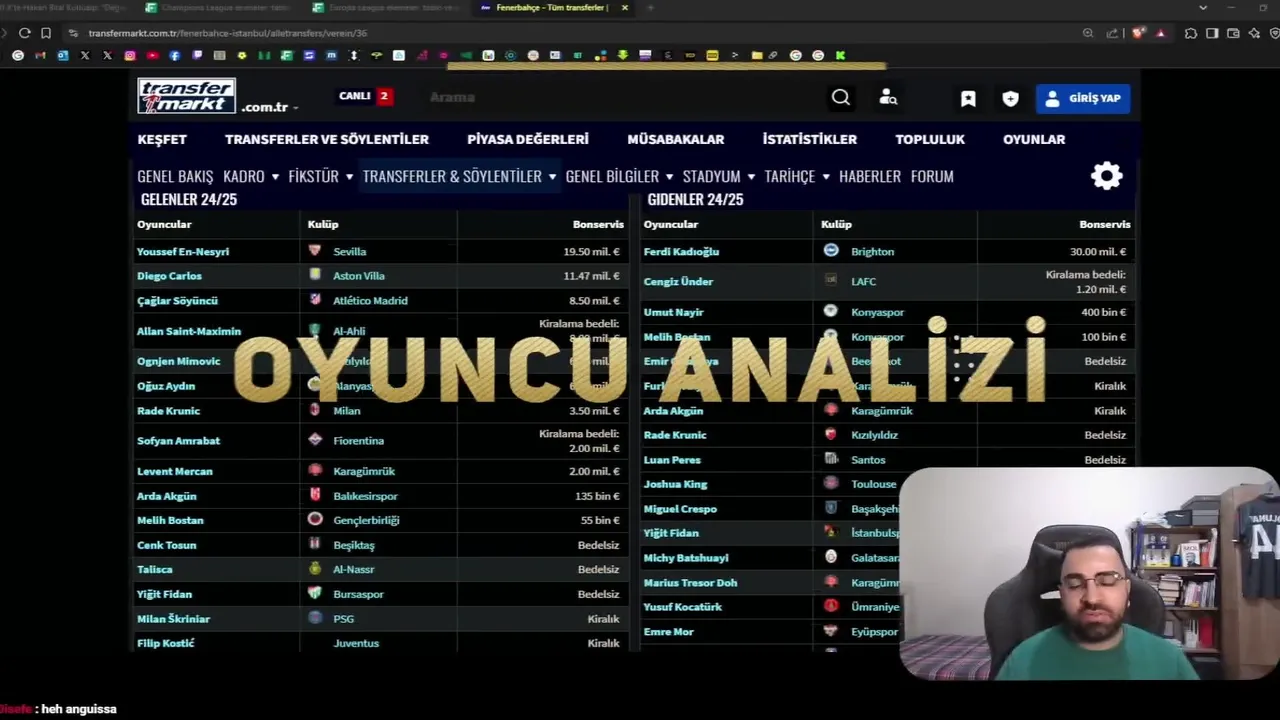Open Instagram bookmark in bookmarks bar
The width and height of the screenshot is (1280, 720).
pos(130,56)
